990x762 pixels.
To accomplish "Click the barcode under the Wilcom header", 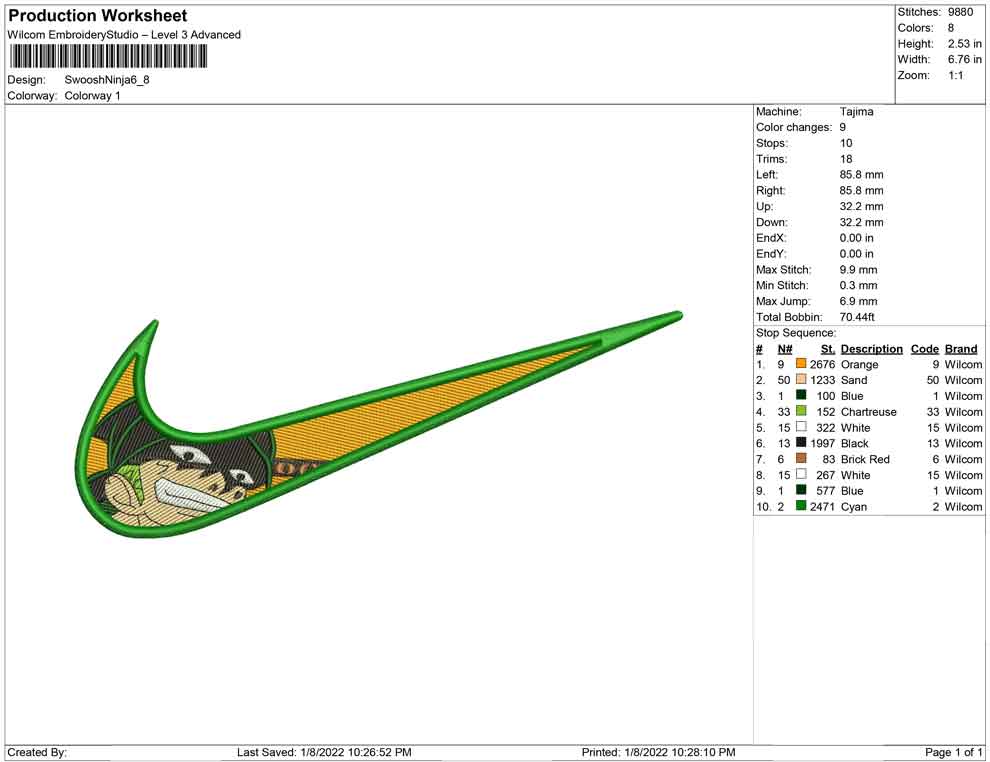I will [107, 55].
